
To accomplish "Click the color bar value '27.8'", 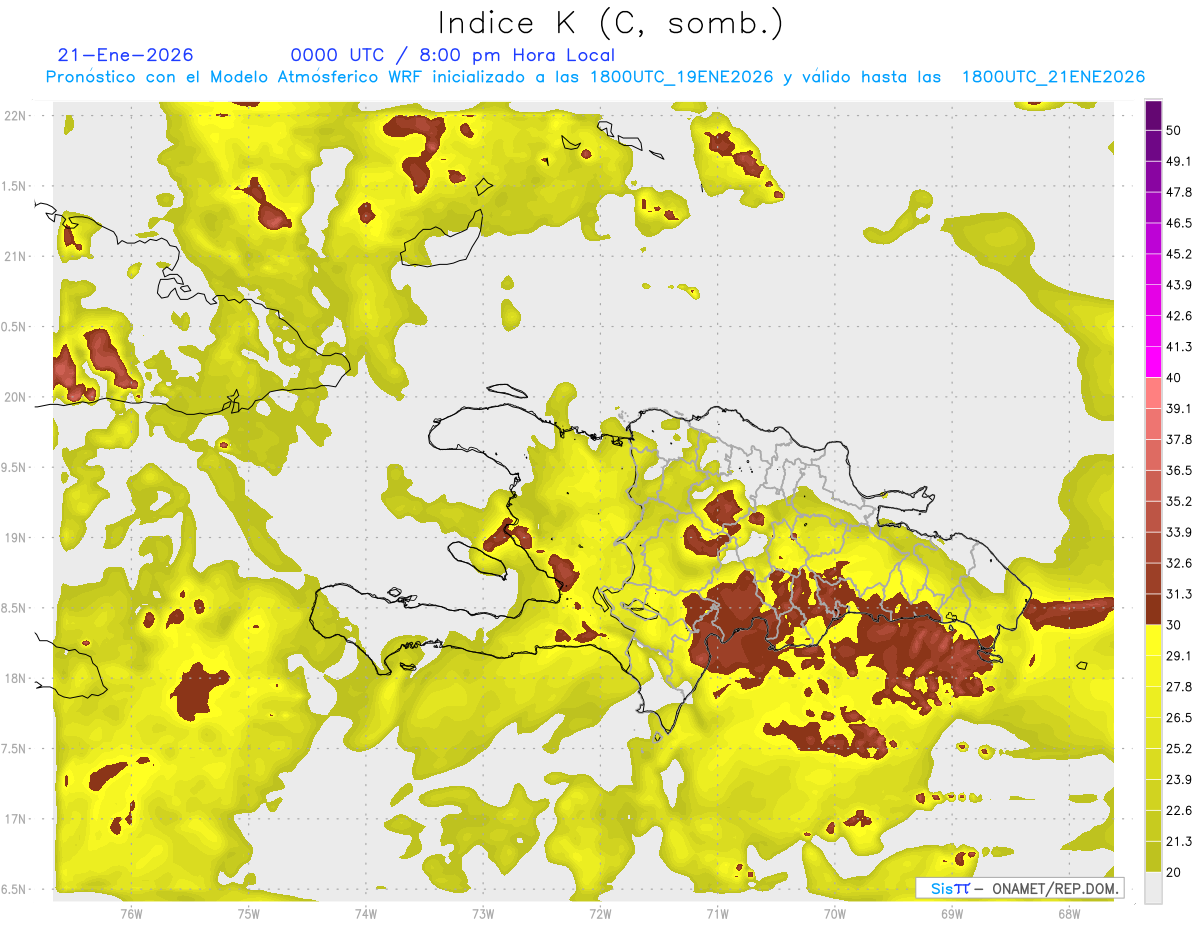I will click(1178, 687).
